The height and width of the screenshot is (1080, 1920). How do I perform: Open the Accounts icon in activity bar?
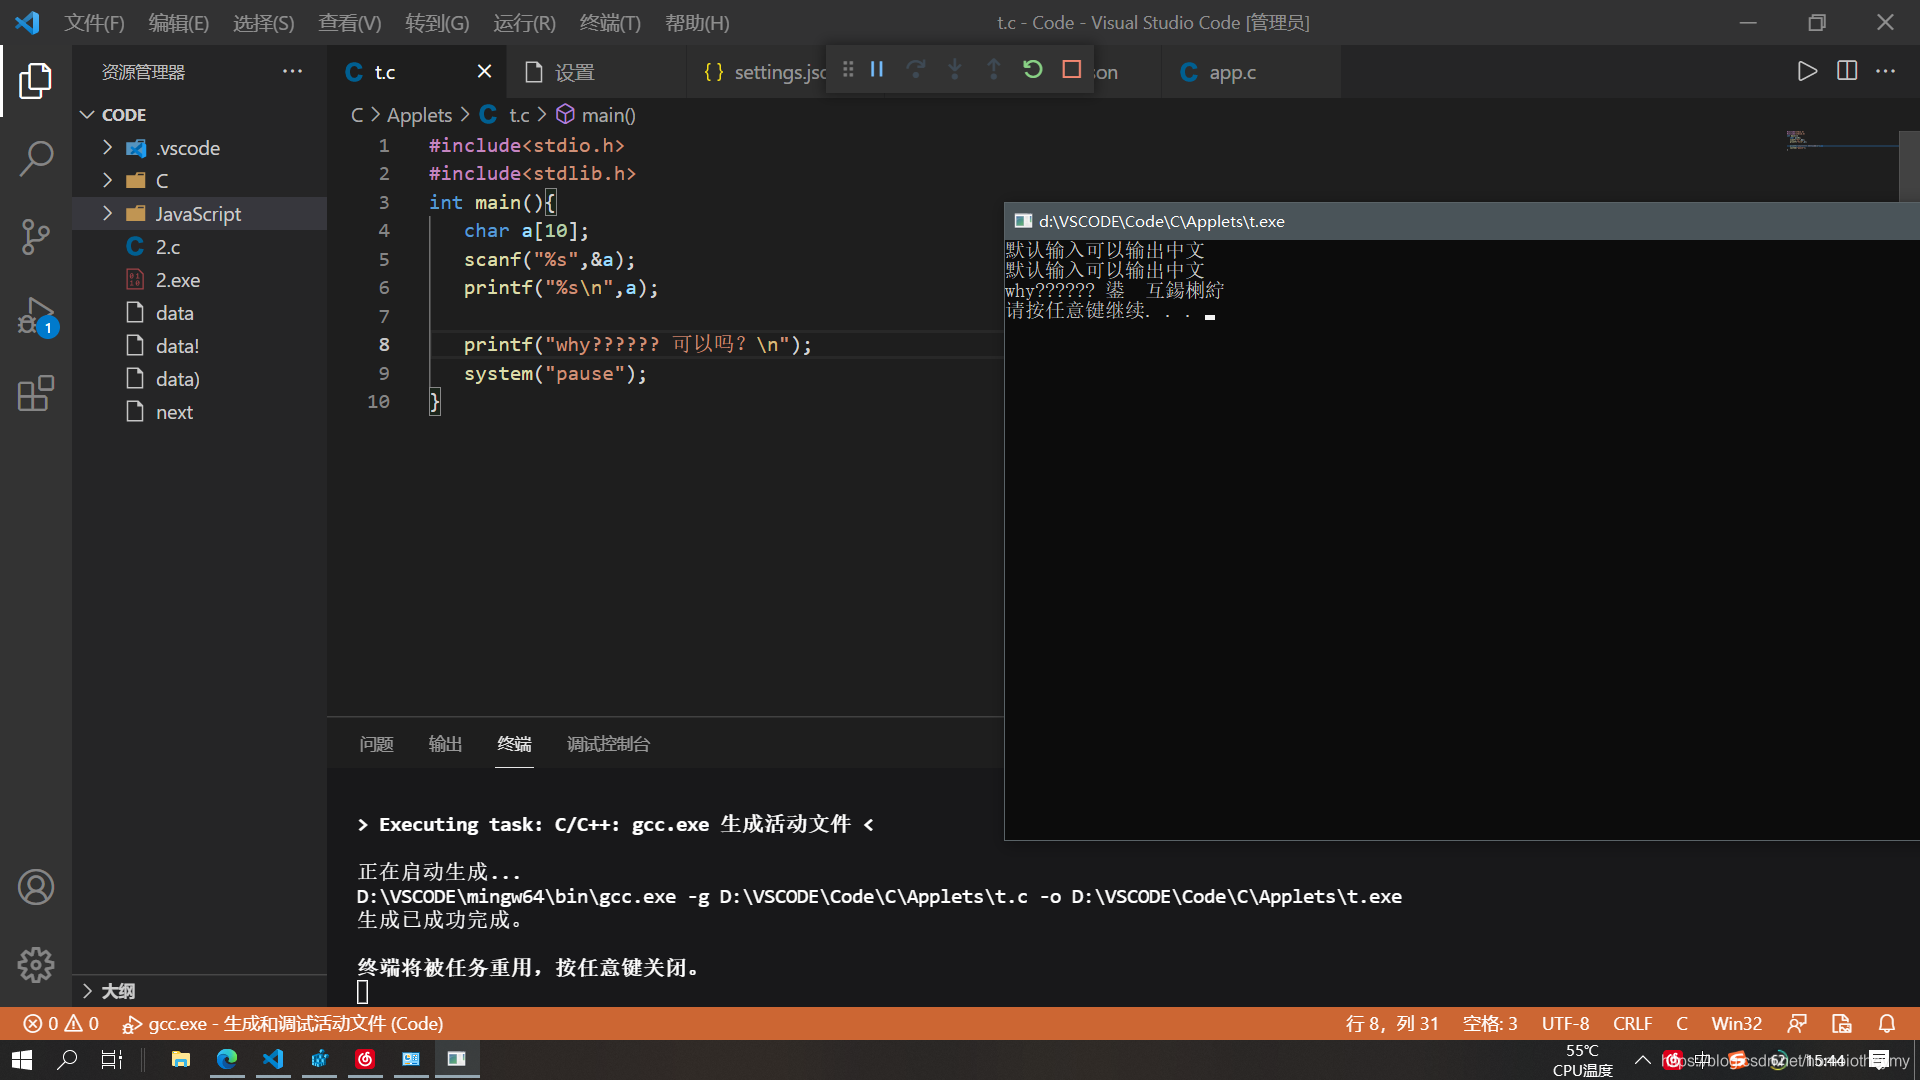click(x=36, y=887)
